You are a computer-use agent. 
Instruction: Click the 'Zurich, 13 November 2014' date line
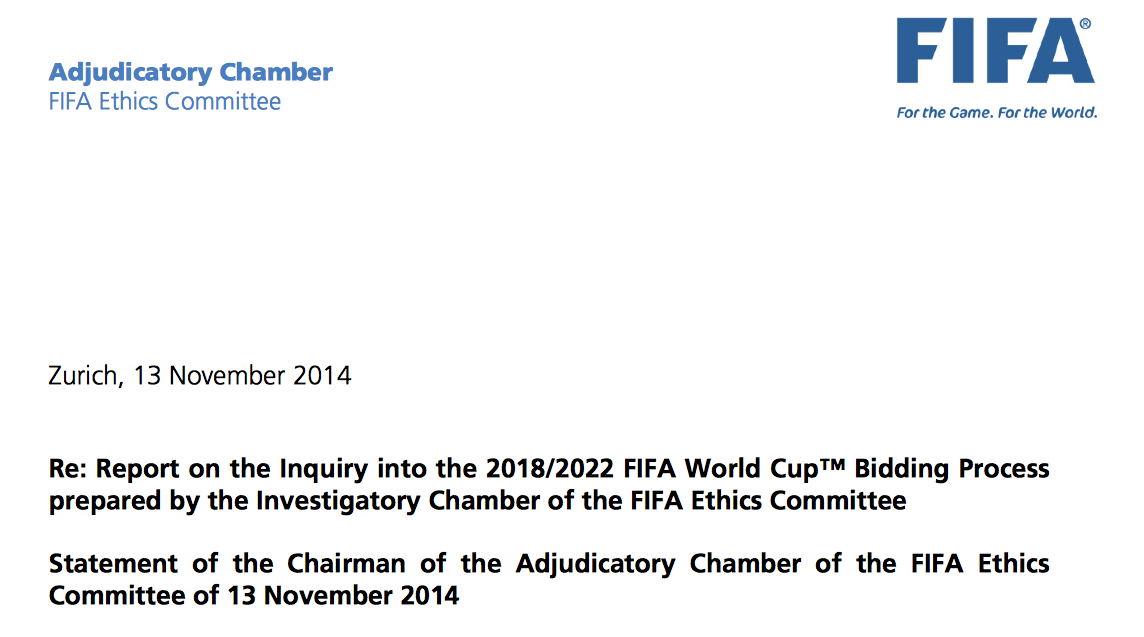[x=200, y=376]
